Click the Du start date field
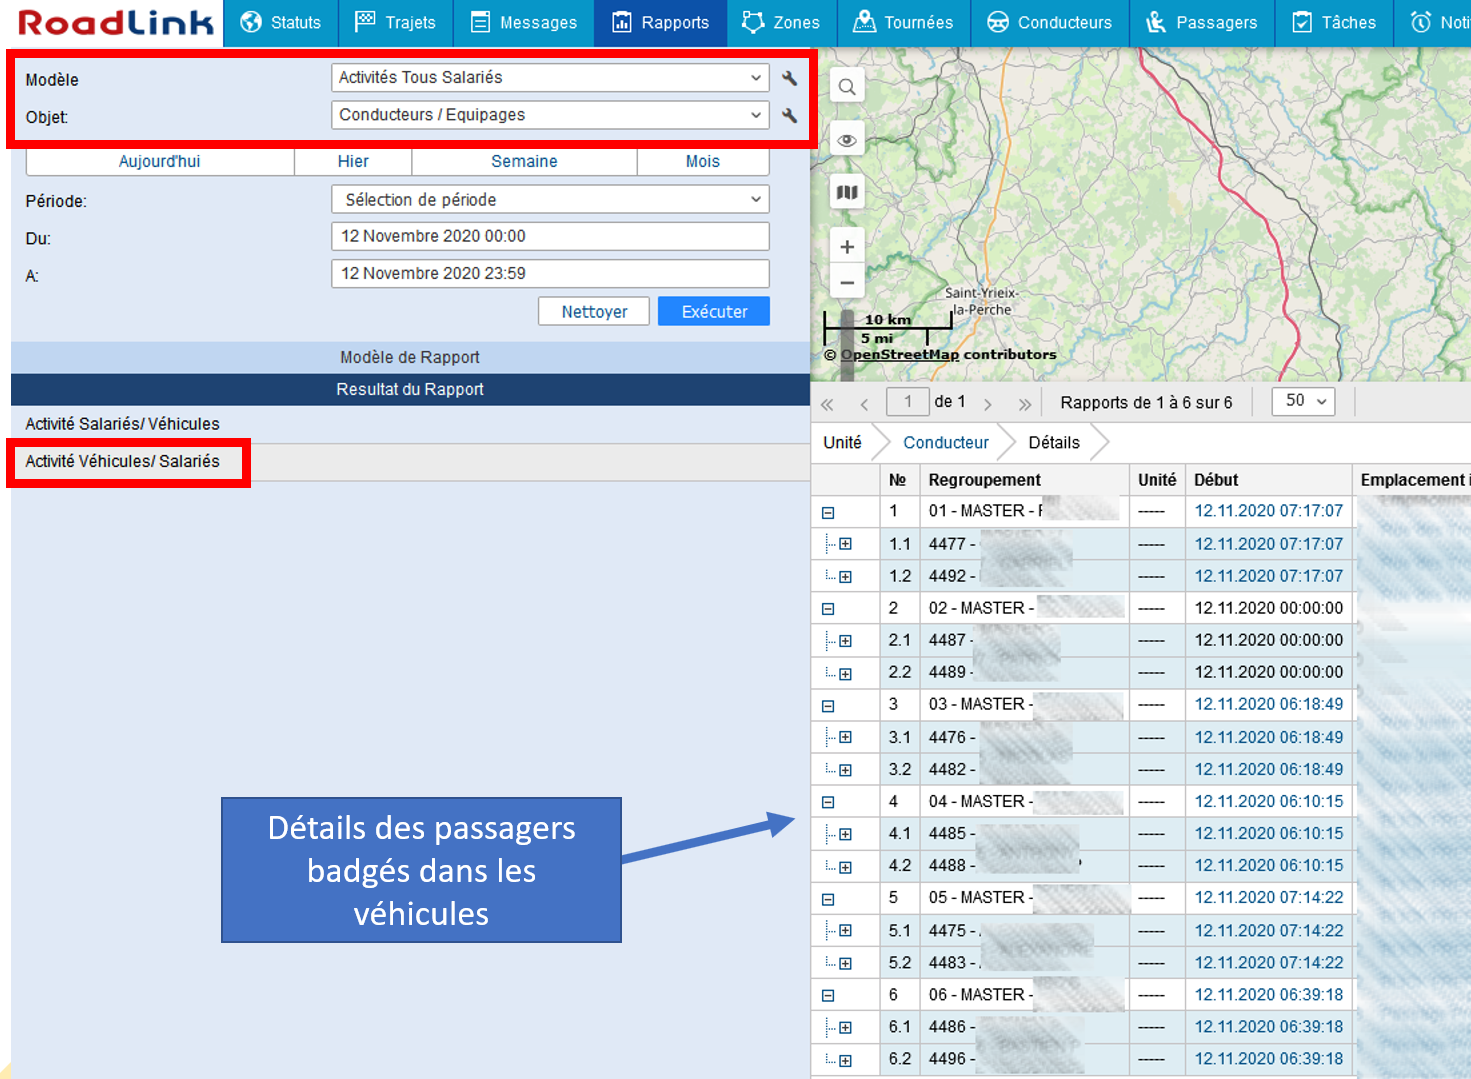 pos(549,236)
